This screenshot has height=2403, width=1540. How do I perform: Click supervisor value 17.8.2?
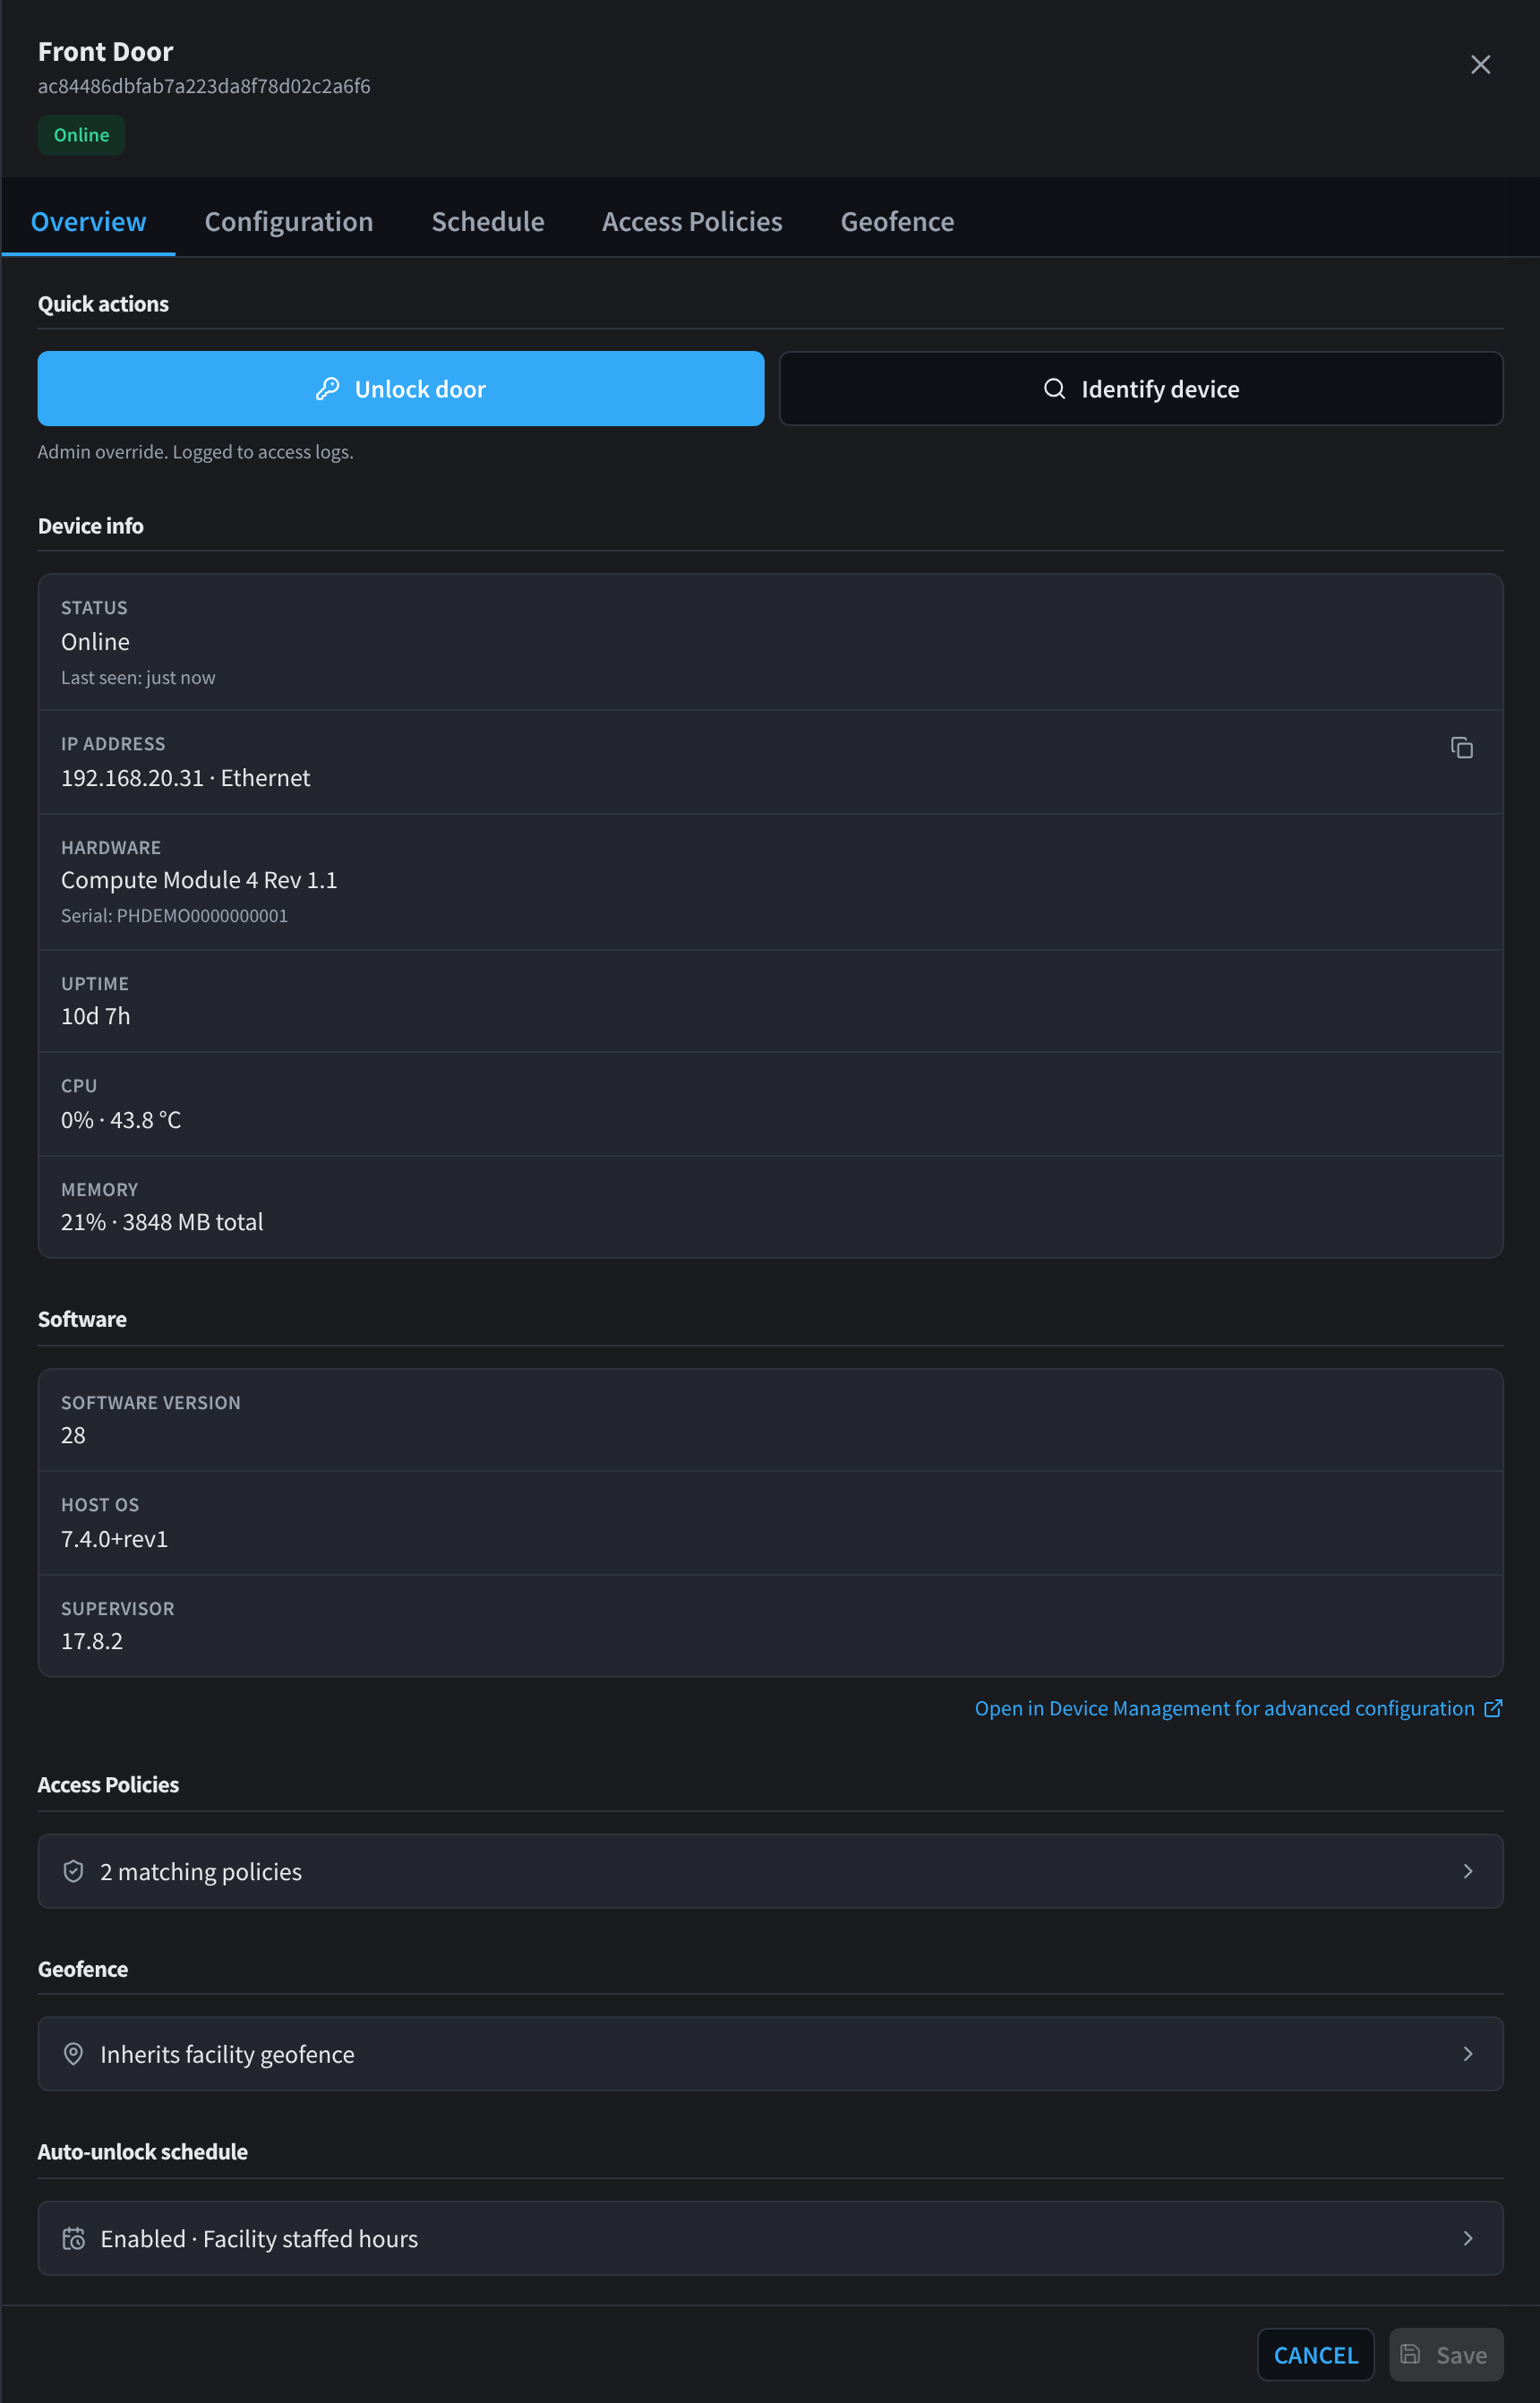tap(92, 1641)
